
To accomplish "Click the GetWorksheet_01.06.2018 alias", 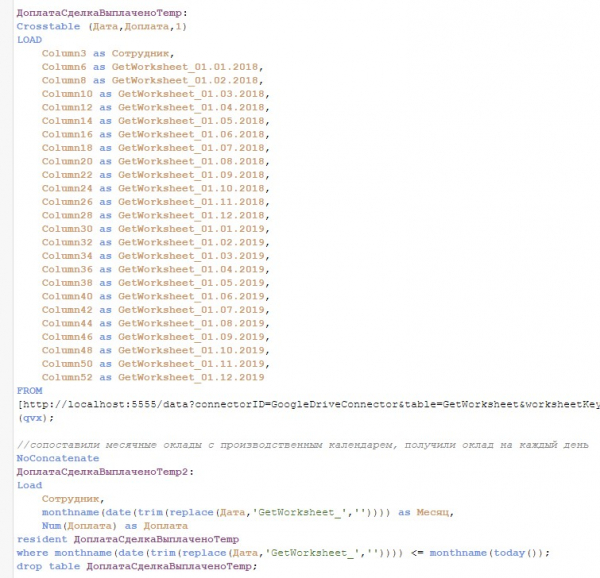I will (x=193, y=134).
